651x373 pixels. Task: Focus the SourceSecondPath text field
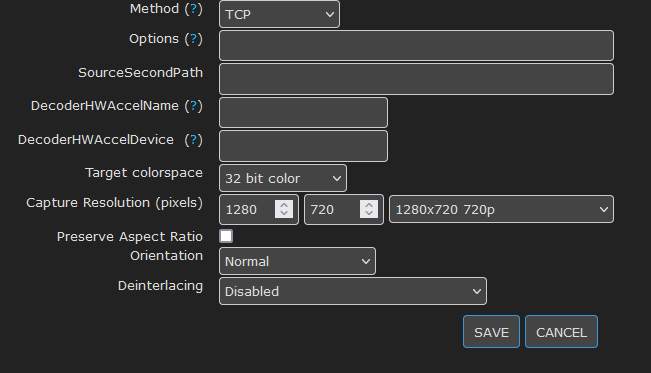point(416,79)
